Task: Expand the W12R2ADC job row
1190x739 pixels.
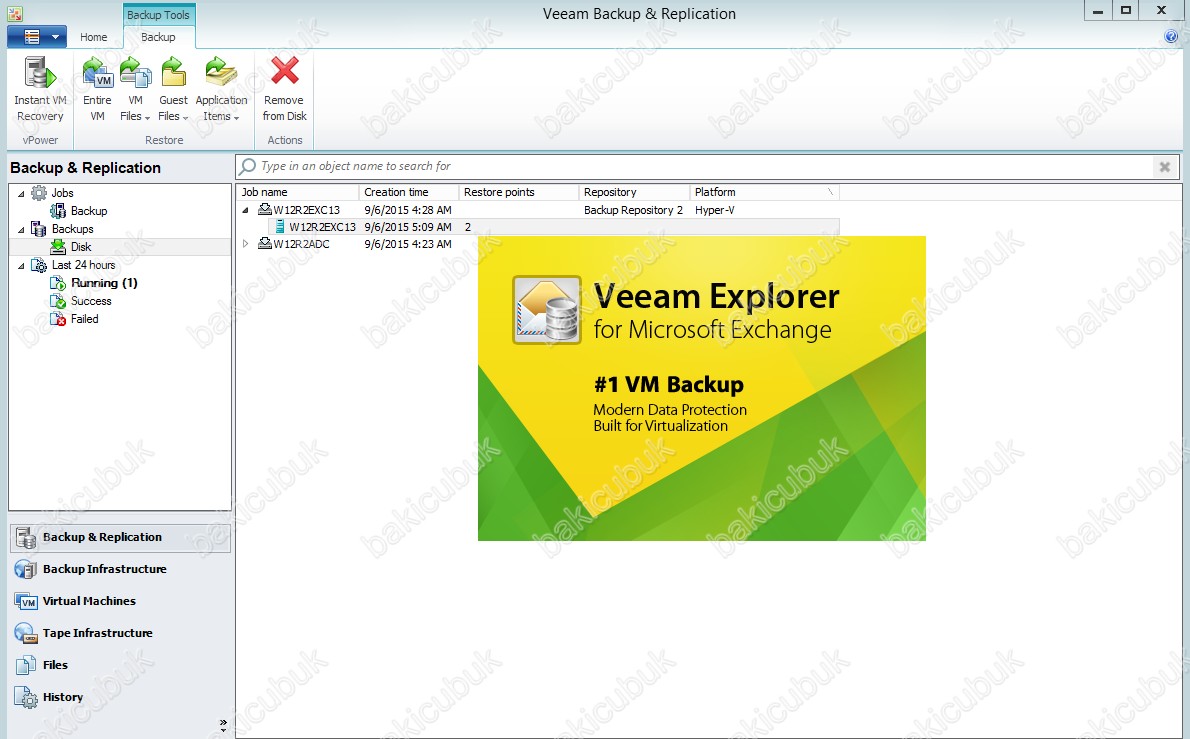Action: pyautogui.click(x=245, y=244)
